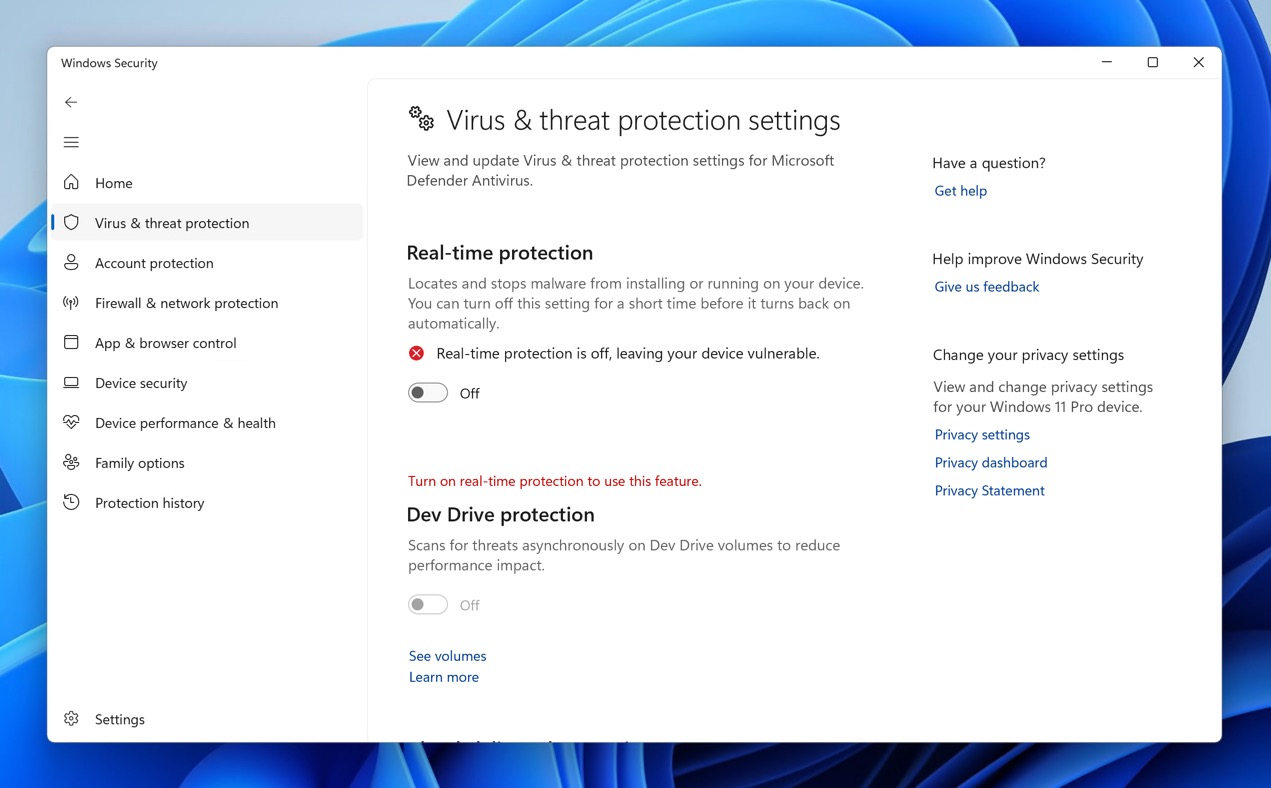The height and width of the screenshot is (788, 1271).
Task: Click the Device performance heart icon
Action: pos(71,422)
